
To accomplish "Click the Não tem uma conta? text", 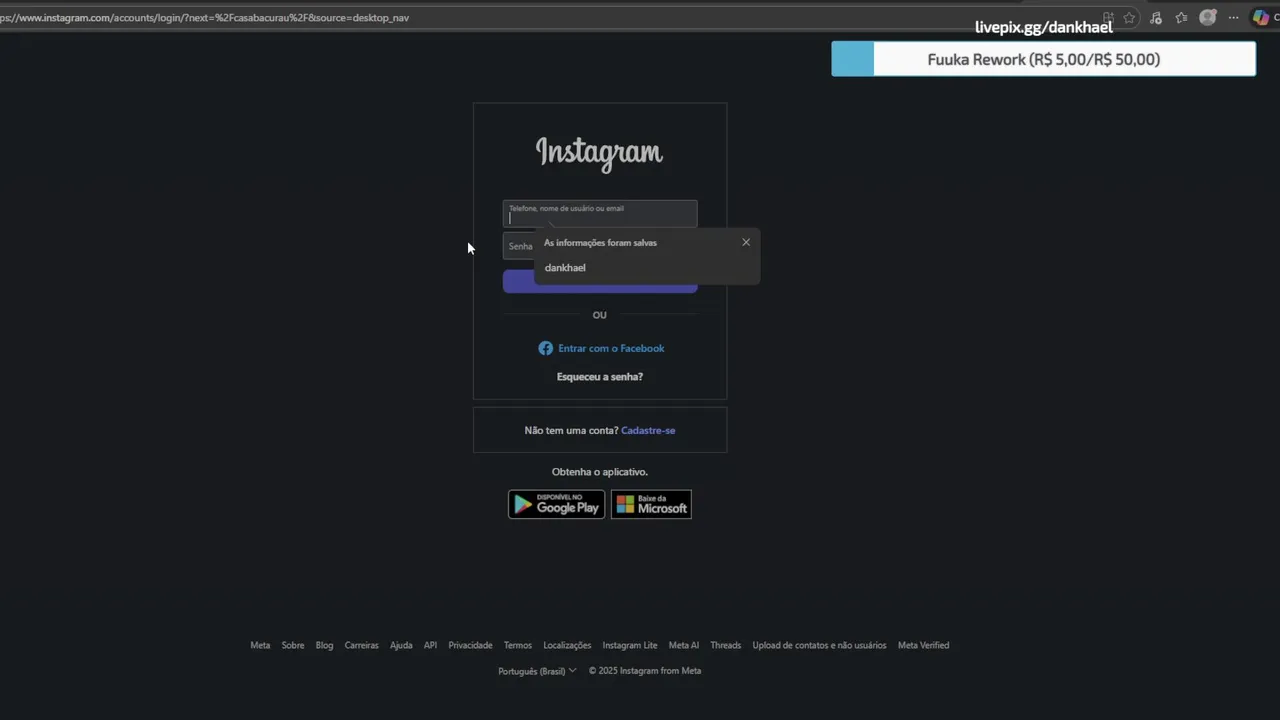I will (x=571, y=430).
